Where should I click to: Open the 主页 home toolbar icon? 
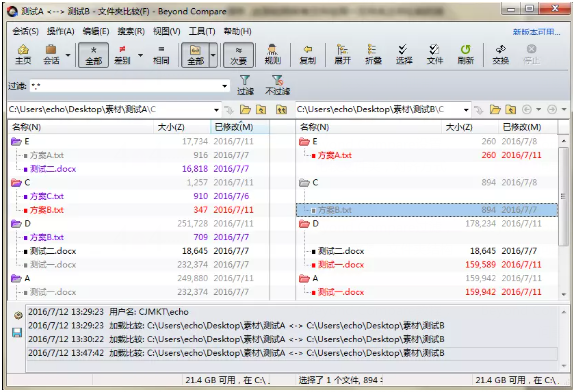point(23,54)
